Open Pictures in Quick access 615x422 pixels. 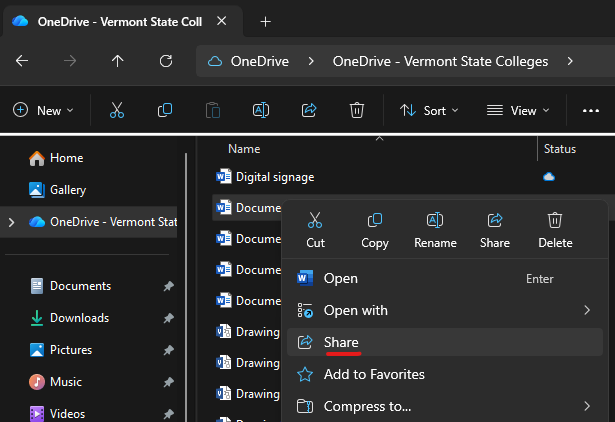90,350
